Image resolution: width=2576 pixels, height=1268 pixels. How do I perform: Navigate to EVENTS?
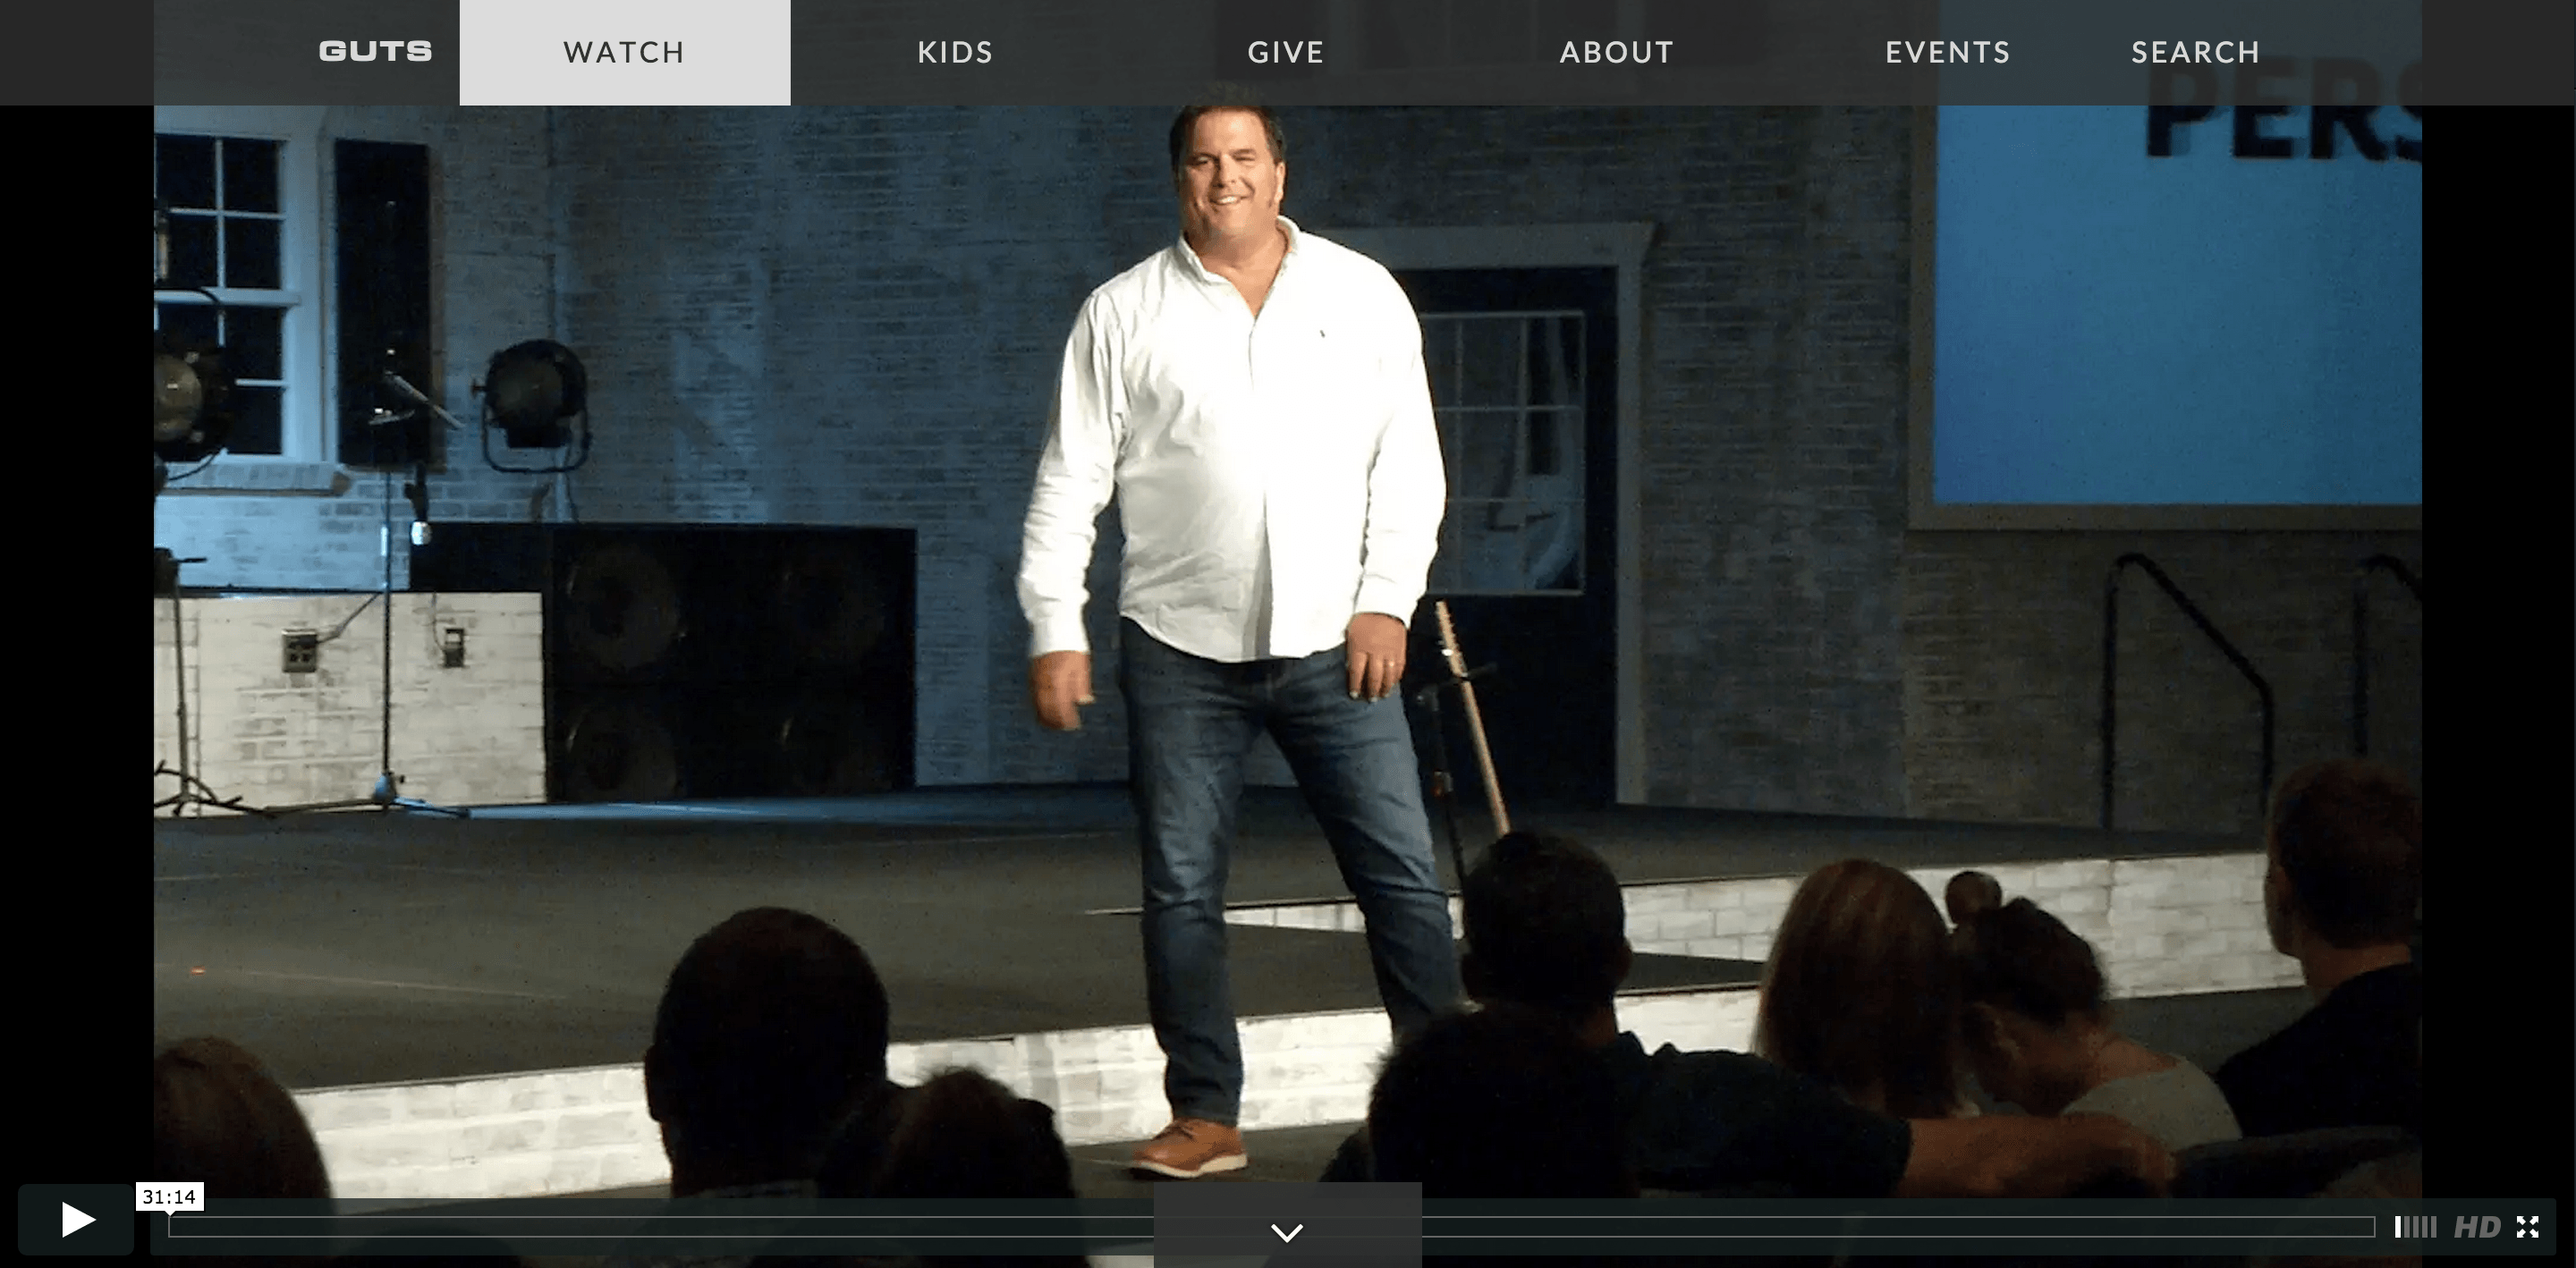pyautogui.click(x=1947, y=52)
